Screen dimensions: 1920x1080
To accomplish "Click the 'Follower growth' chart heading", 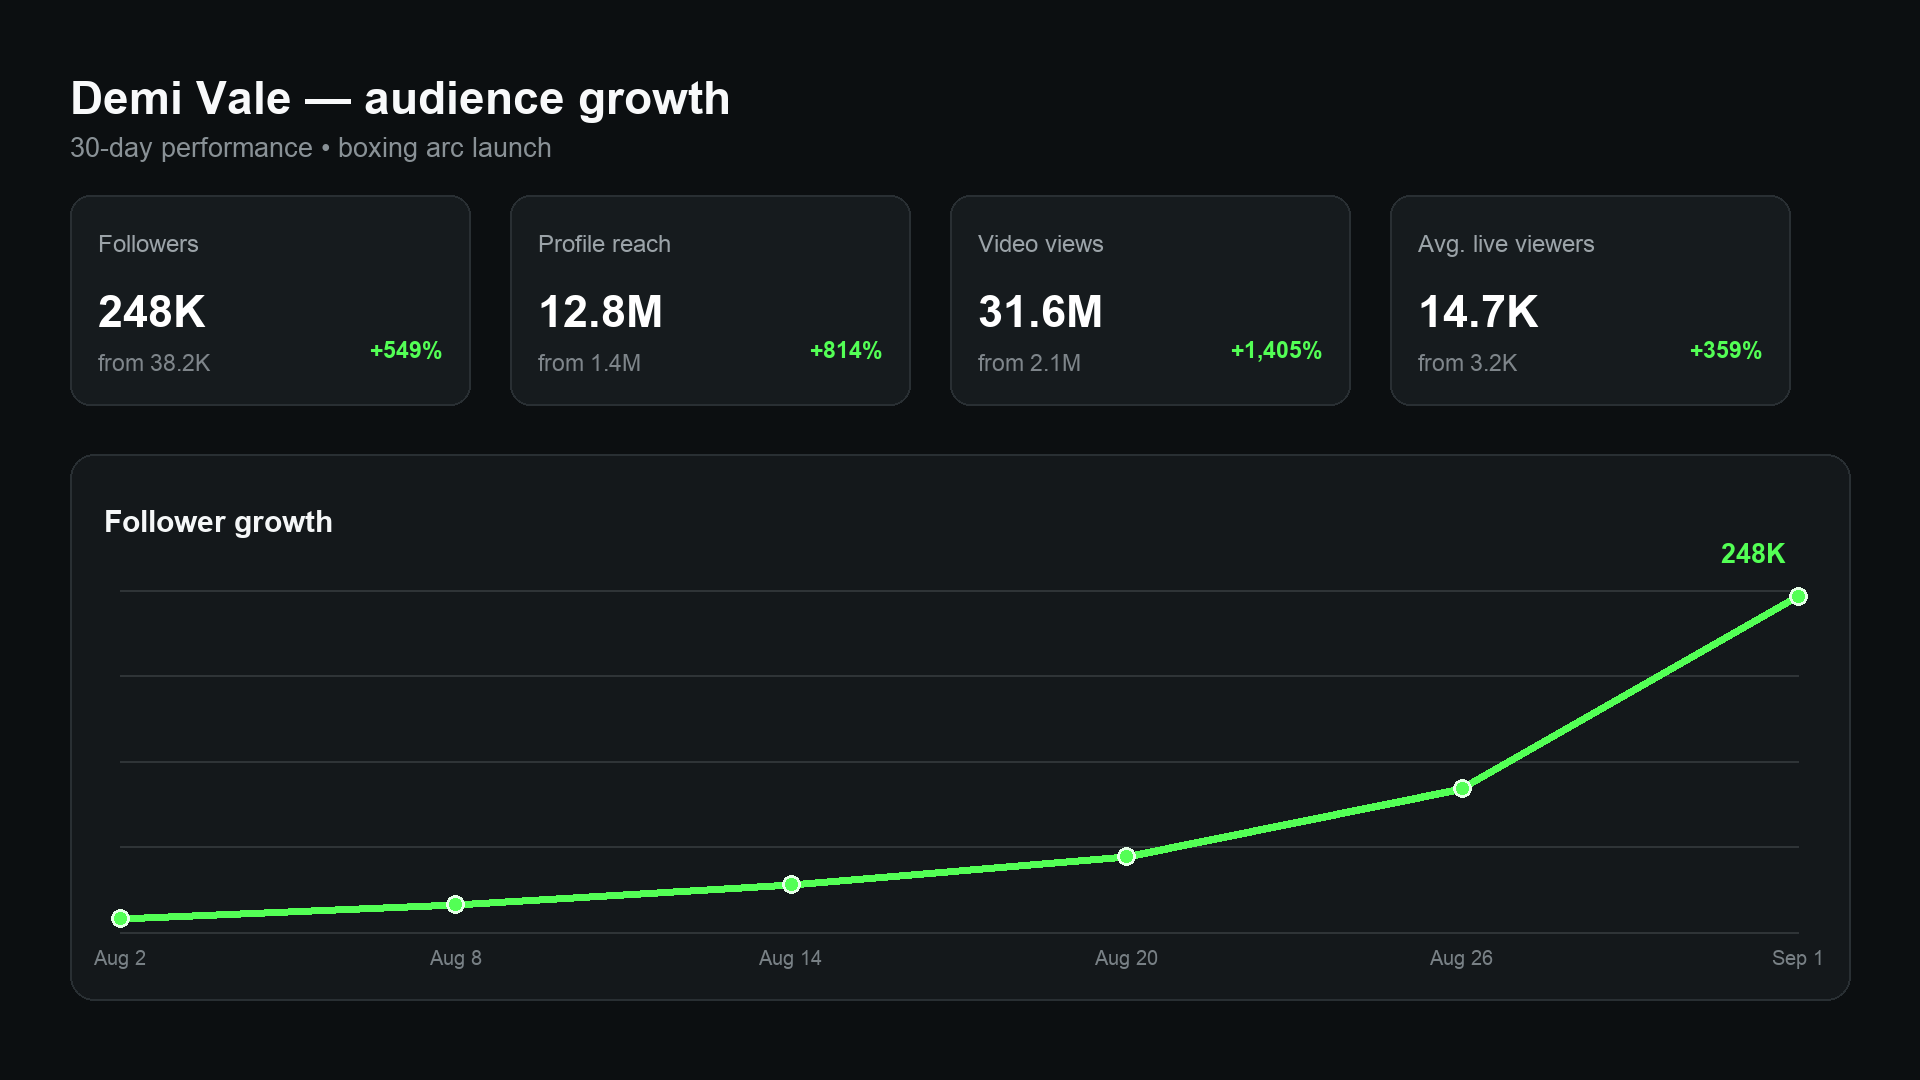I will click(218, 522).
